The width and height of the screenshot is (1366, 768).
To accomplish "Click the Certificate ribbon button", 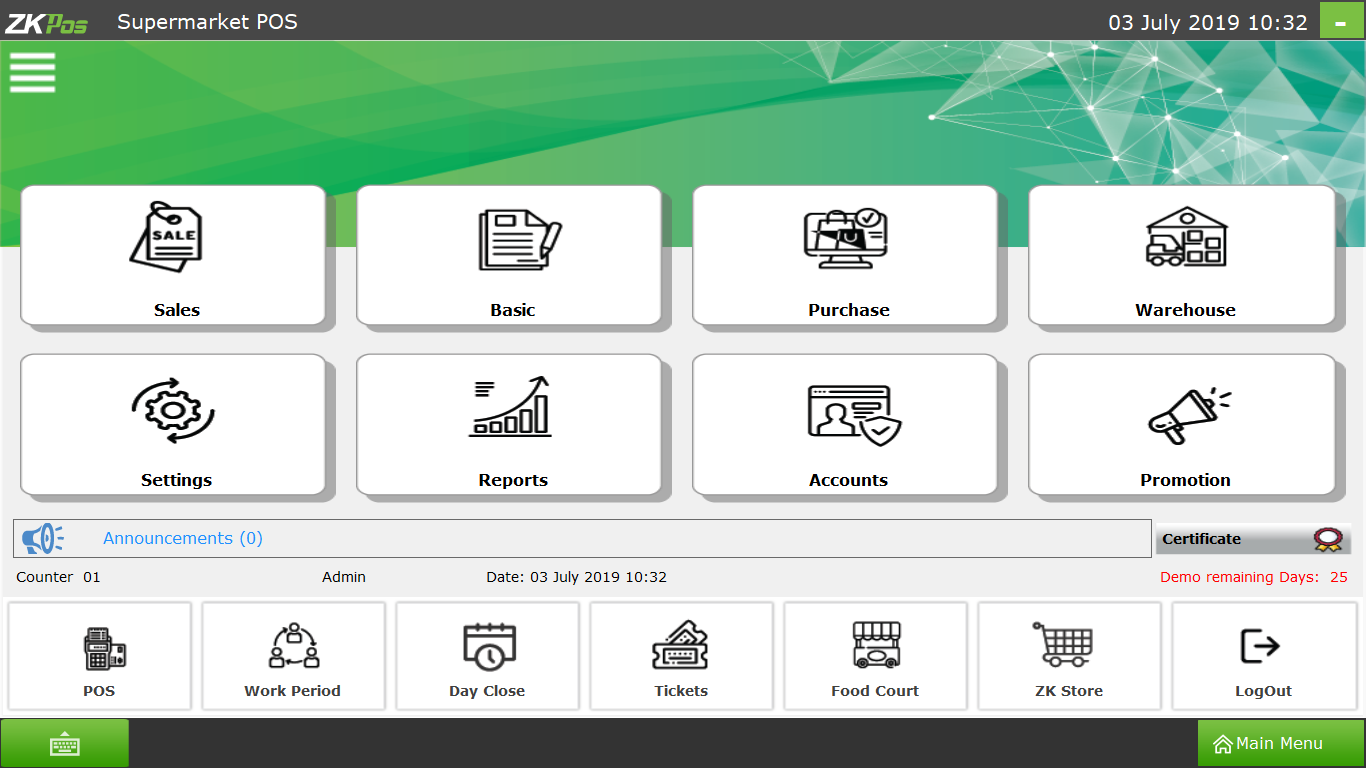I will coord(1253,539).
